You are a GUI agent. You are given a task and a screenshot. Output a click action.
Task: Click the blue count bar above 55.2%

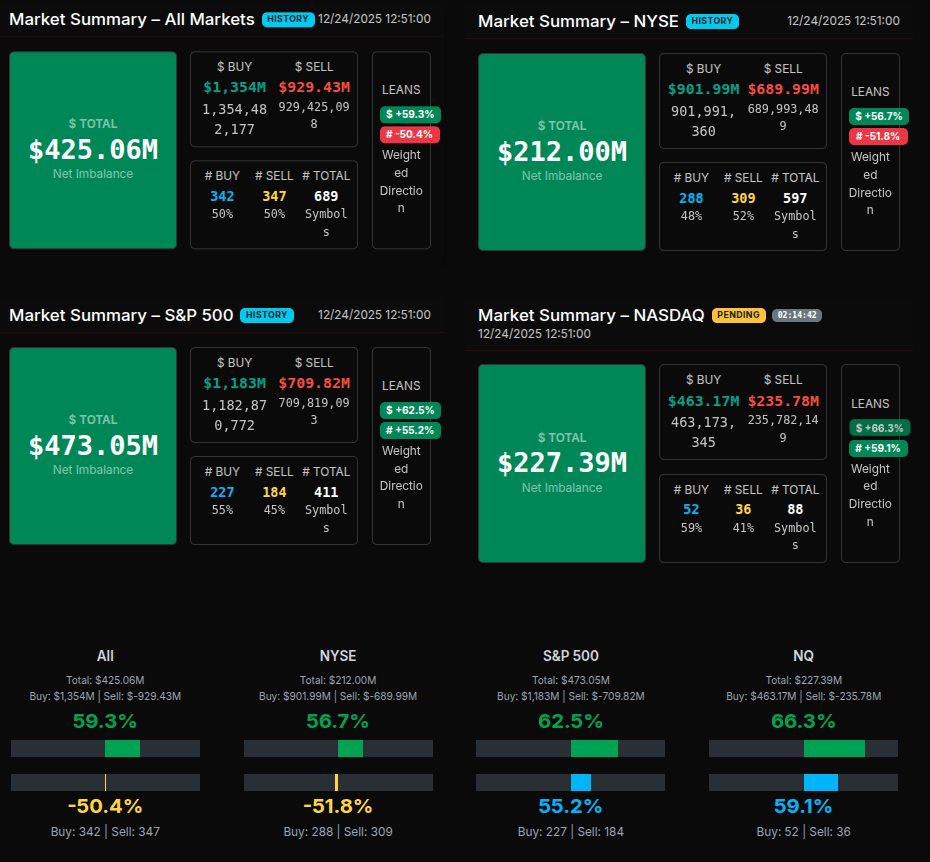pyautogui.click(x=581, y=782)
